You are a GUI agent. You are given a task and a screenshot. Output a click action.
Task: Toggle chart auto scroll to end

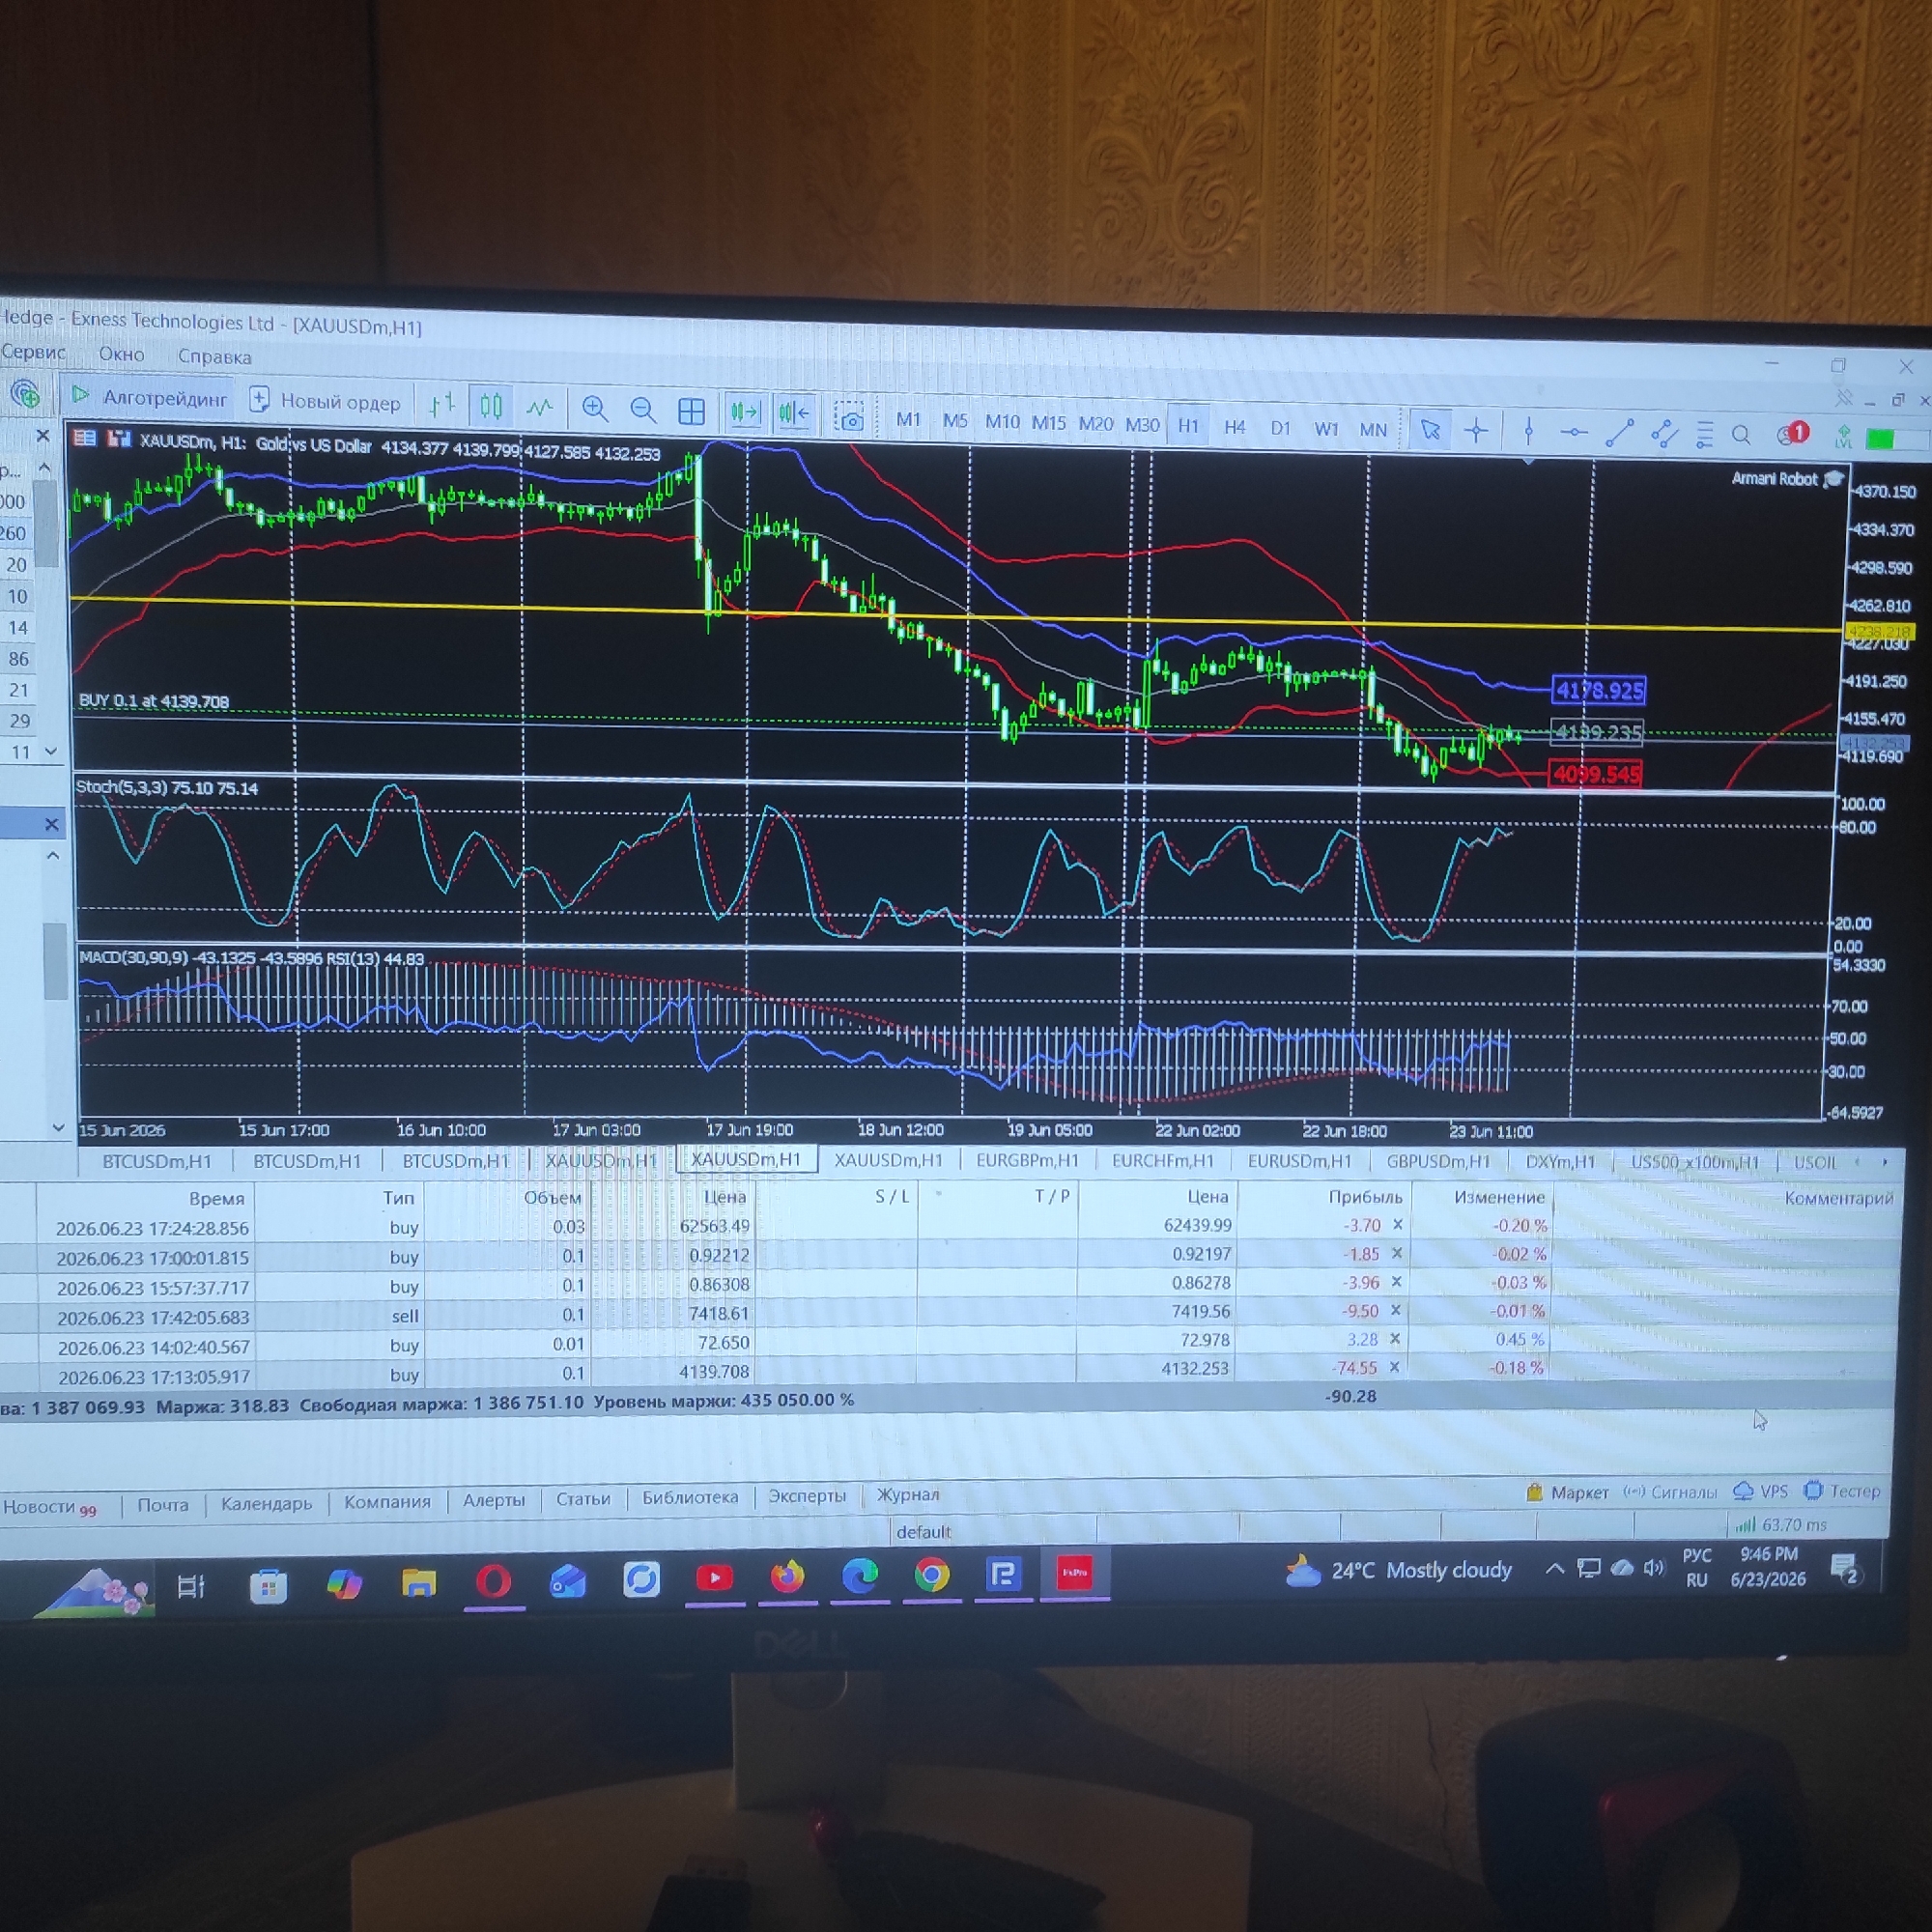(x=745, y=412)
